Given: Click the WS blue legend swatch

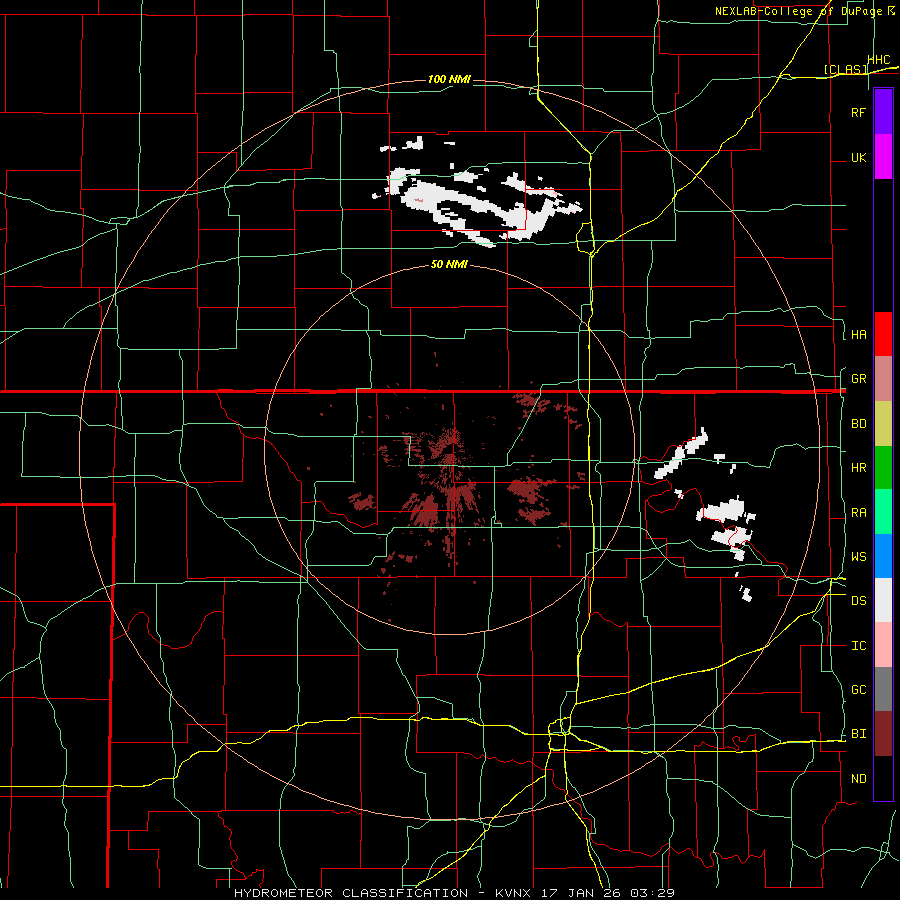Looking at the screenshot, I should pyautogui.click(x=883, y=556).
